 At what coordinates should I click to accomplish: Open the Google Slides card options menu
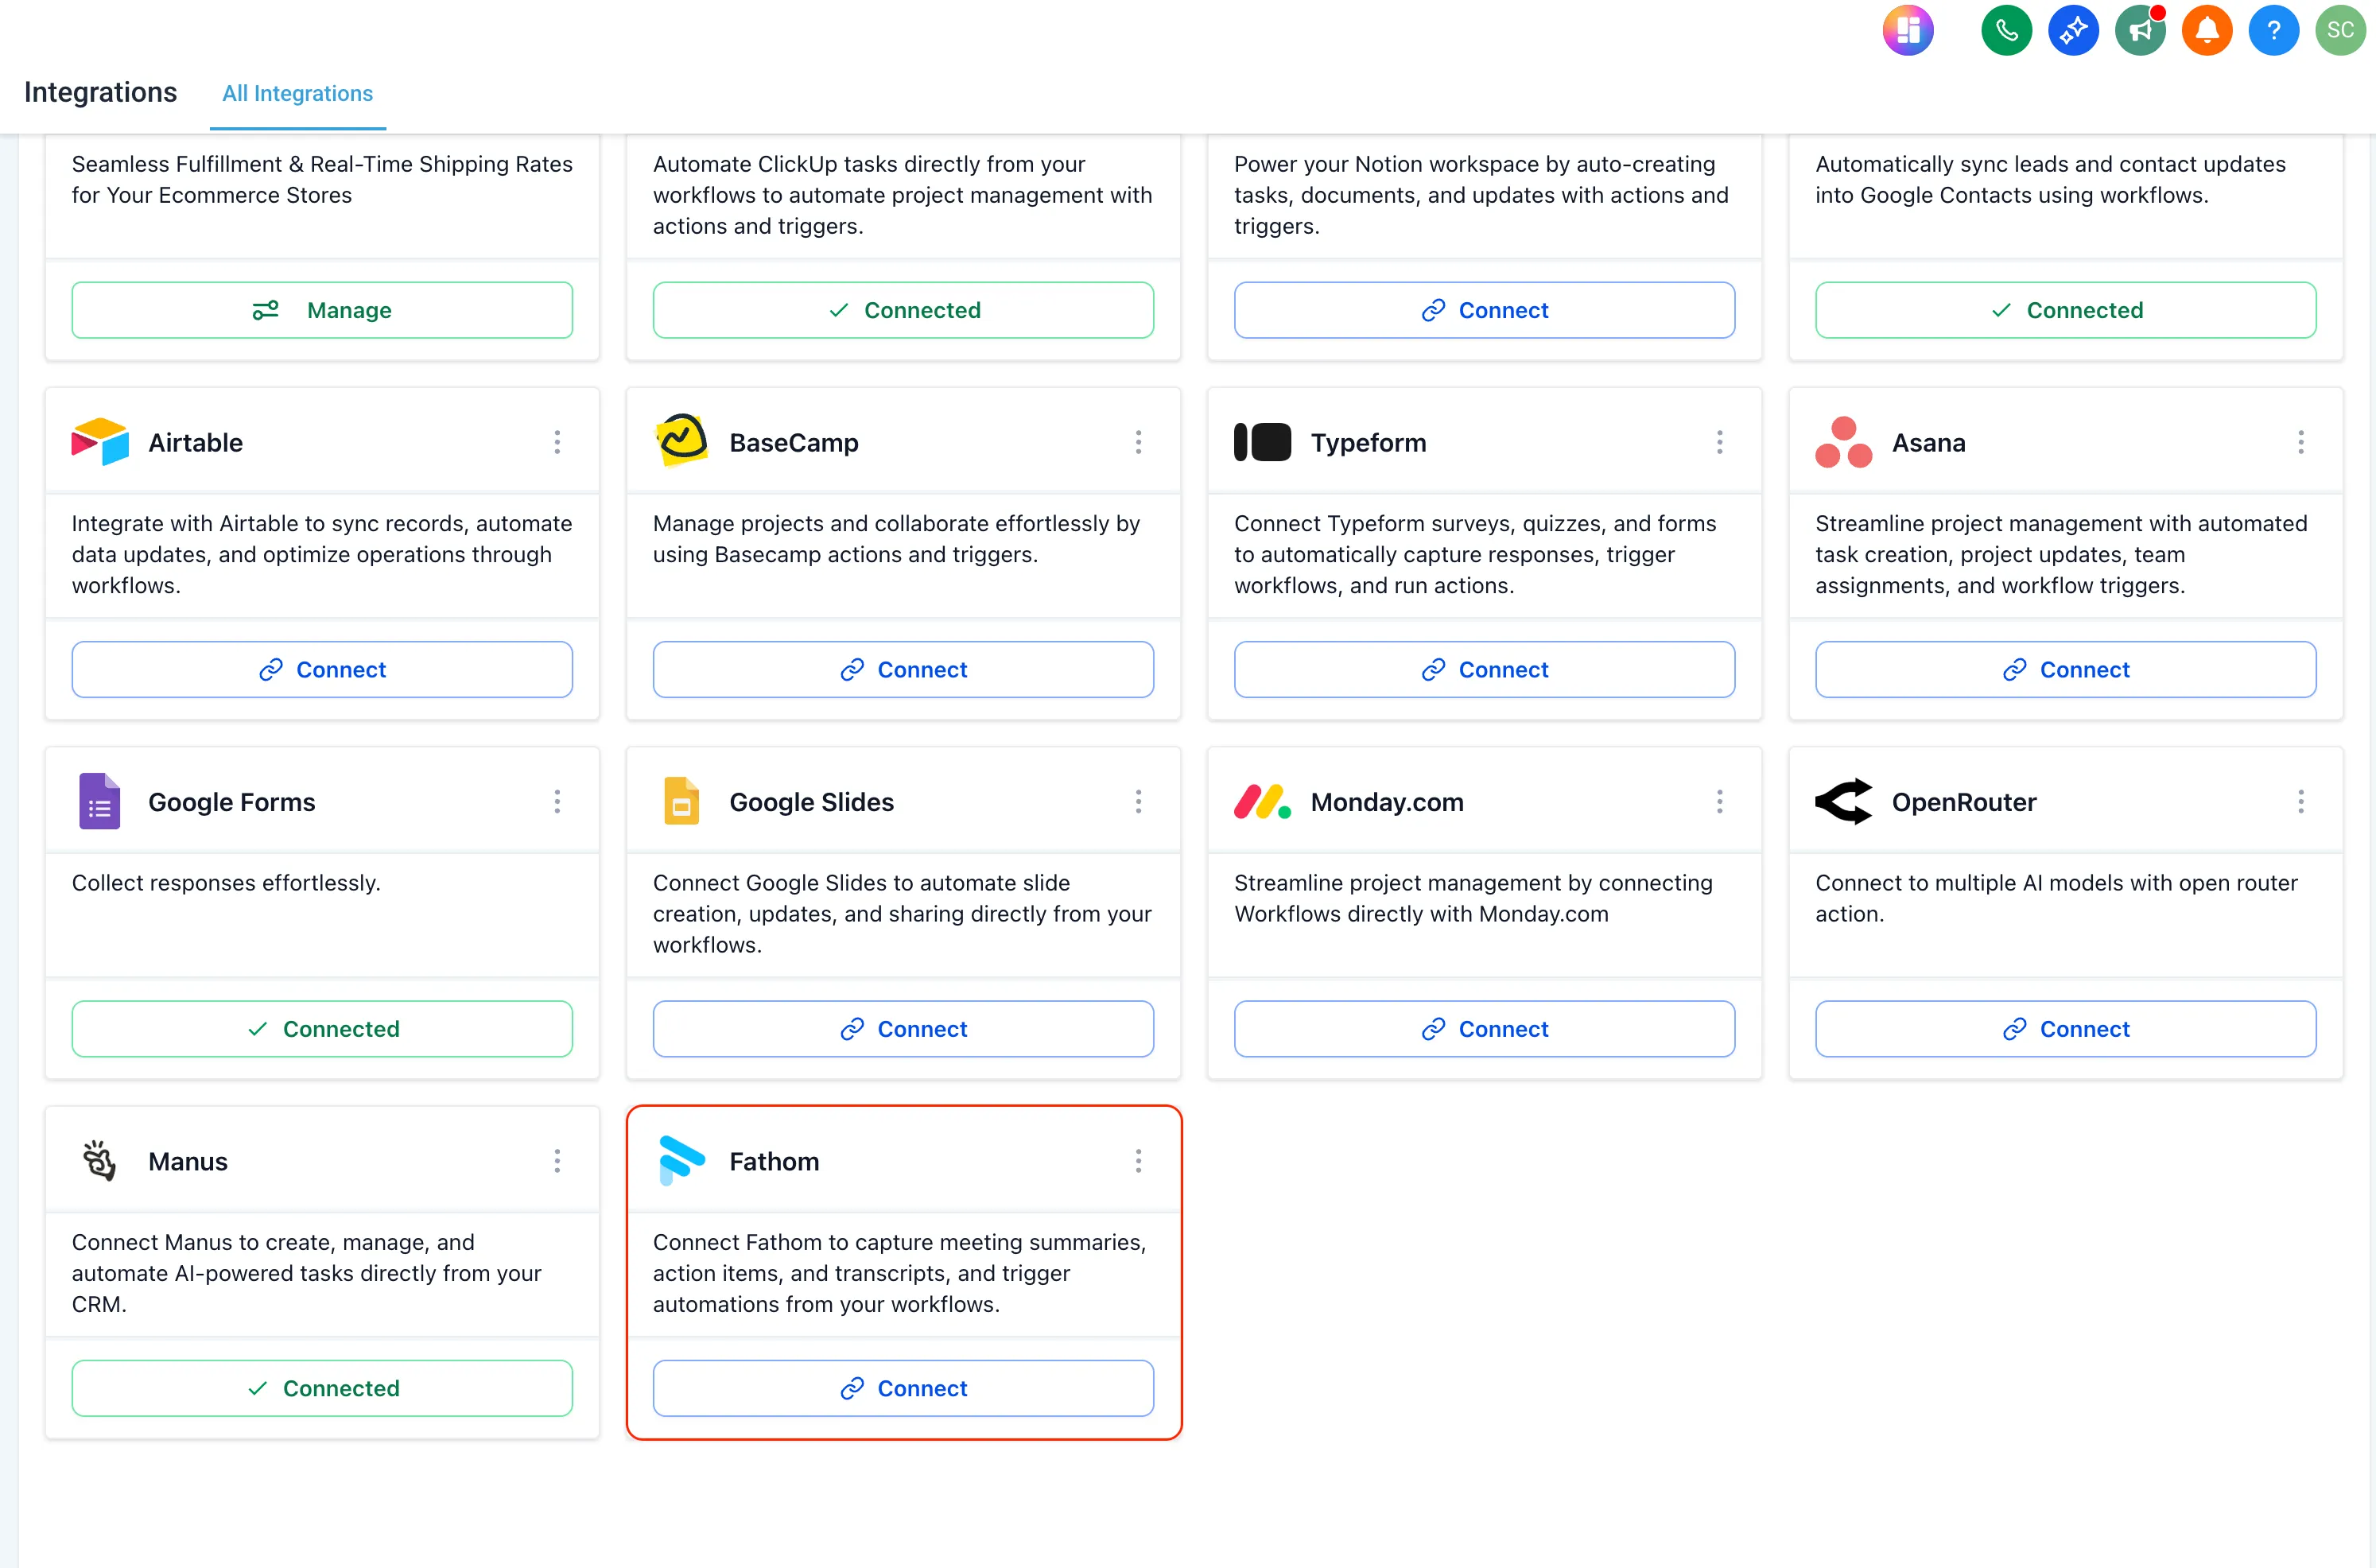[1138, 801]
